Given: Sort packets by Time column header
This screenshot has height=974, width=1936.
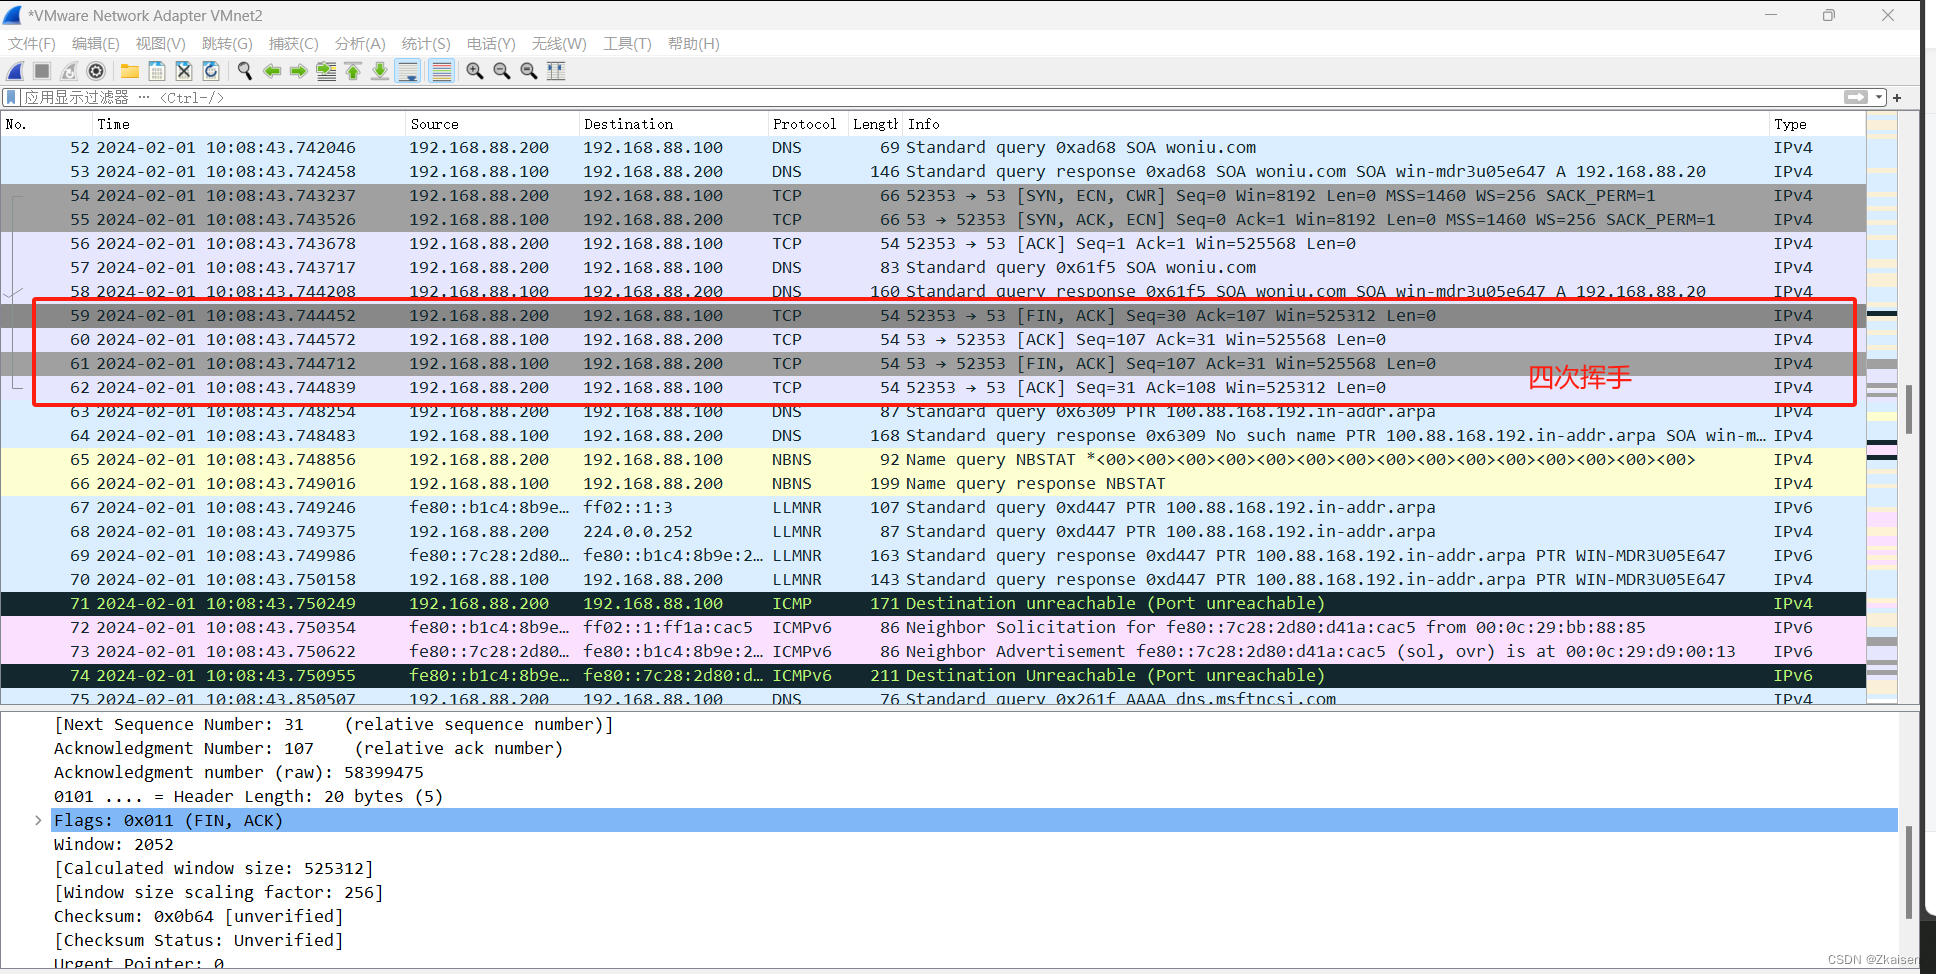Looking at the screenshot, I should [249, 124].
